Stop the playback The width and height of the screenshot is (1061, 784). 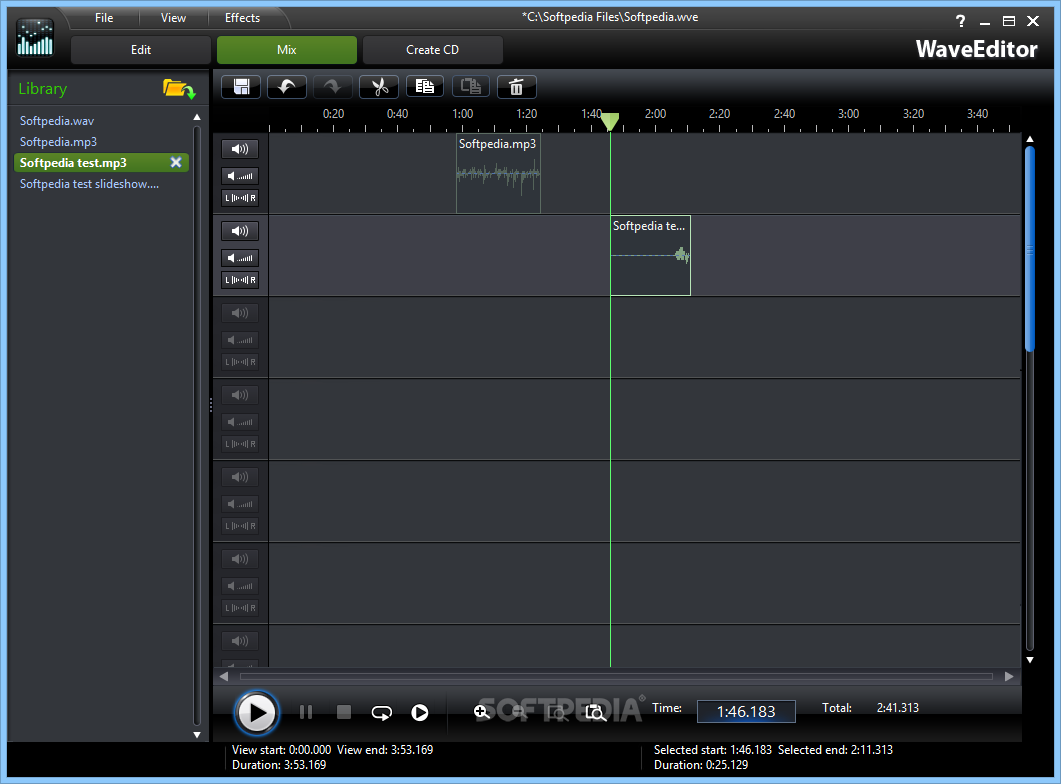coord(344,712)
